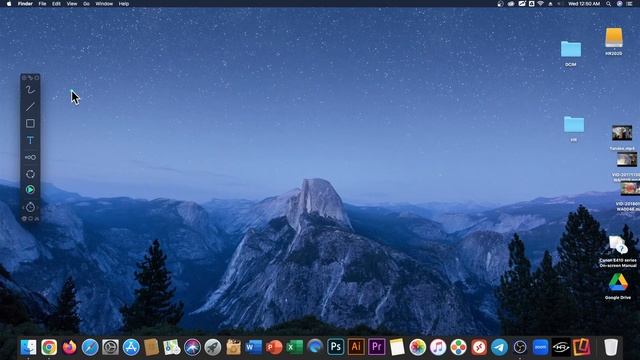640x360 pixels.
Task: Click the clock showing Wed 12:50 AM
Action: tap(584, 4)
